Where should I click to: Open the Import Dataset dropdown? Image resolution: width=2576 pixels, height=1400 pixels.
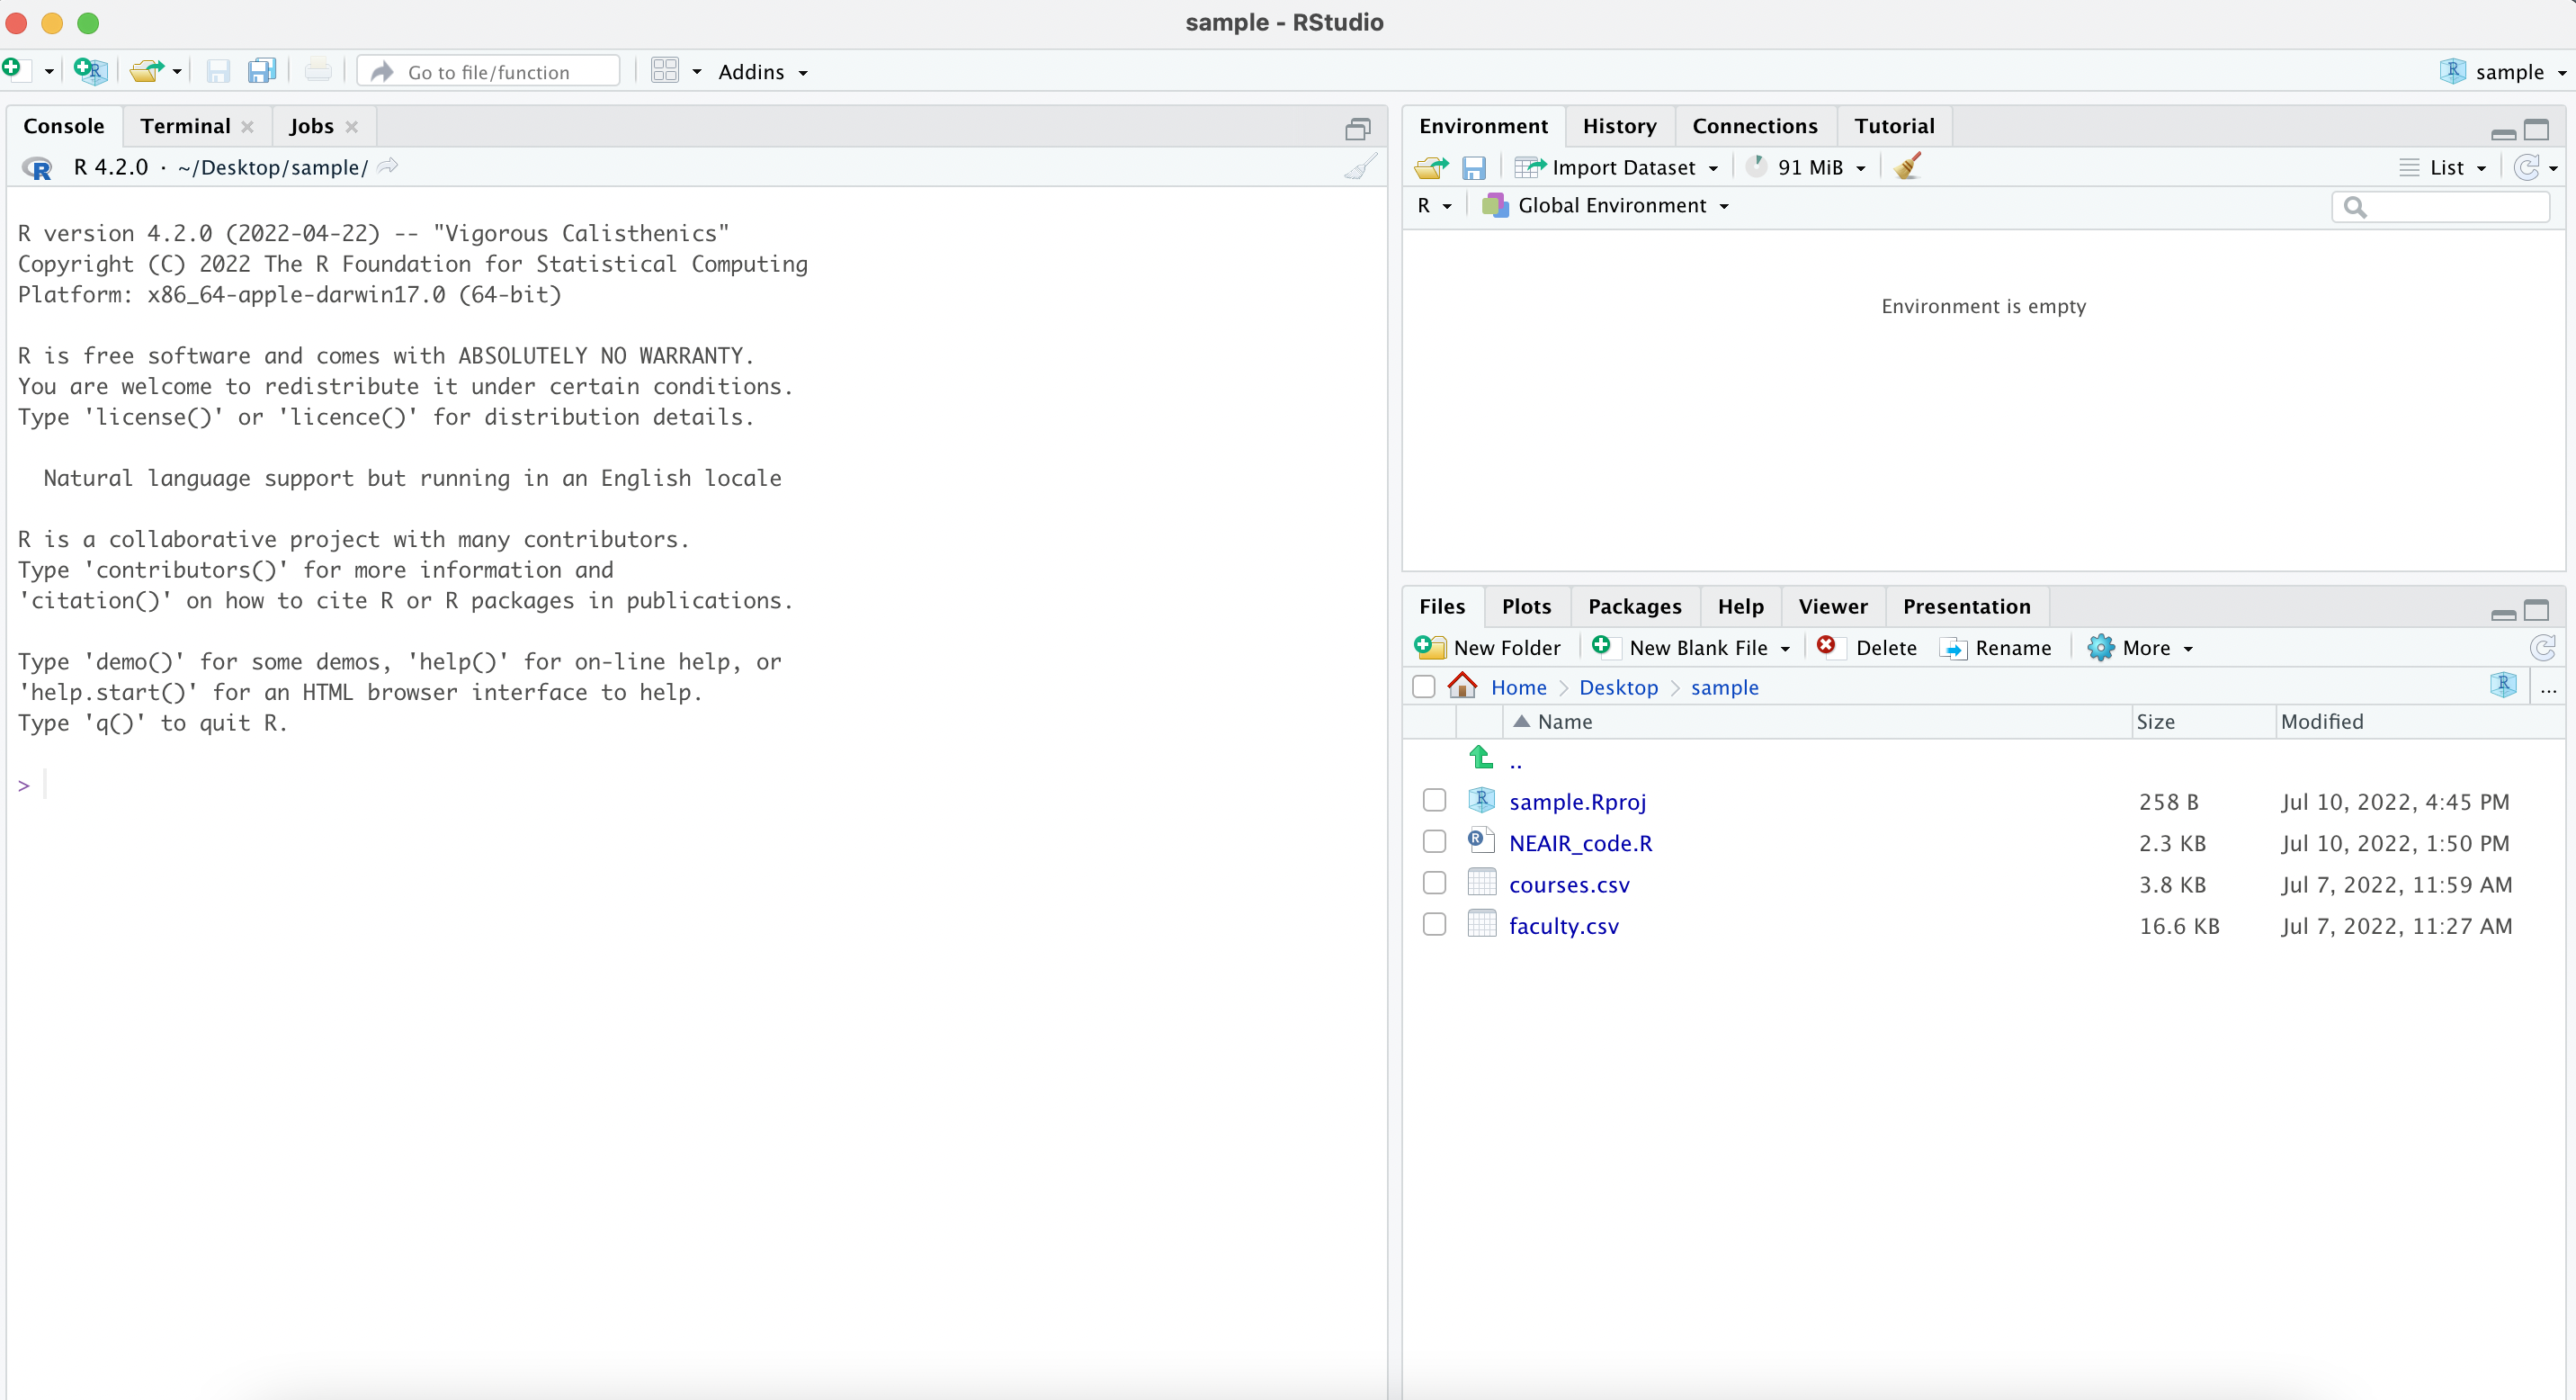click(1619, 167)
